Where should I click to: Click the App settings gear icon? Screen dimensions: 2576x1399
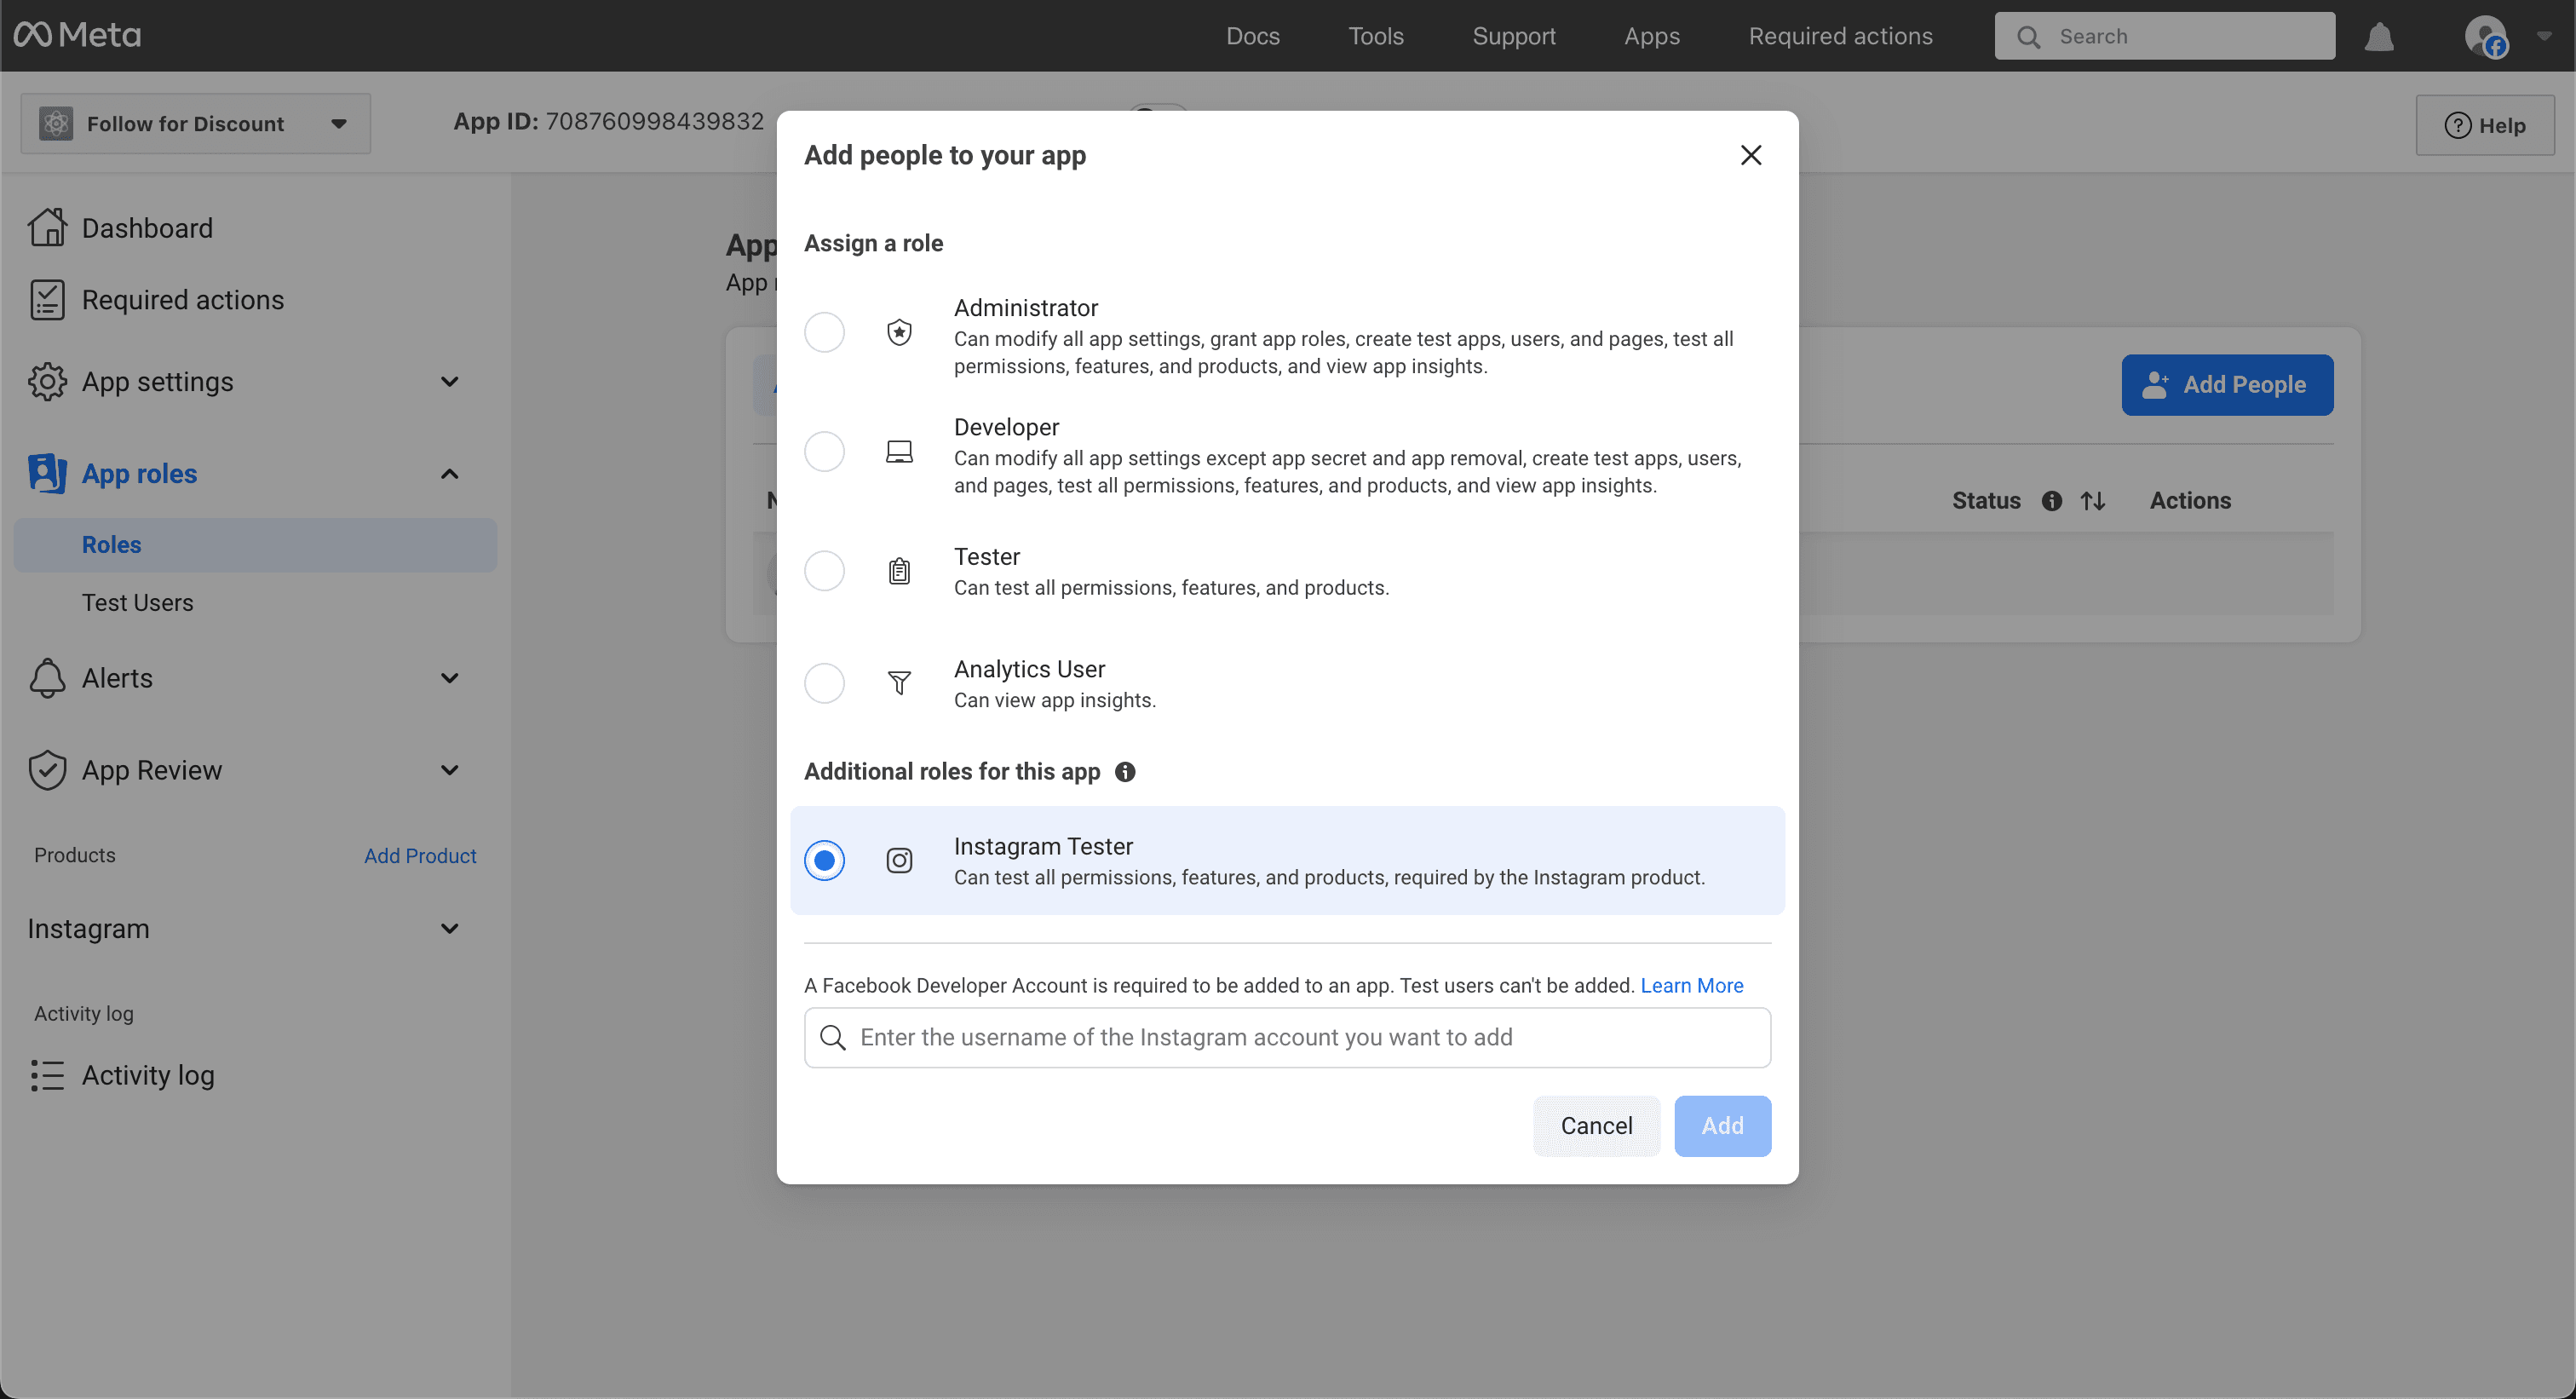pyautogui.click(x=47, y=381)
